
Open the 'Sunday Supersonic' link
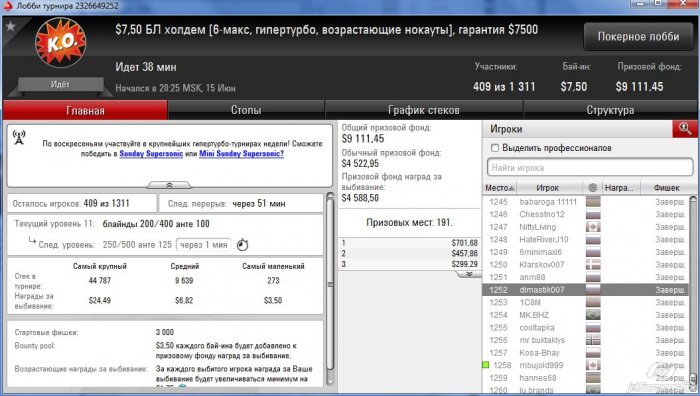coord(151,154)
